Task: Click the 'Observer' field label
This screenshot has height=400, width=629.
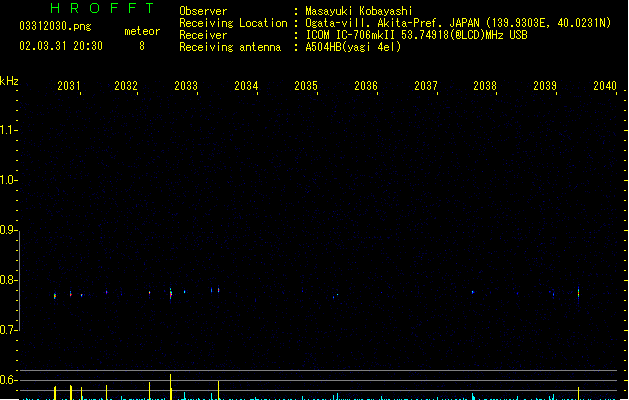Action: click(x=203, y=11)
